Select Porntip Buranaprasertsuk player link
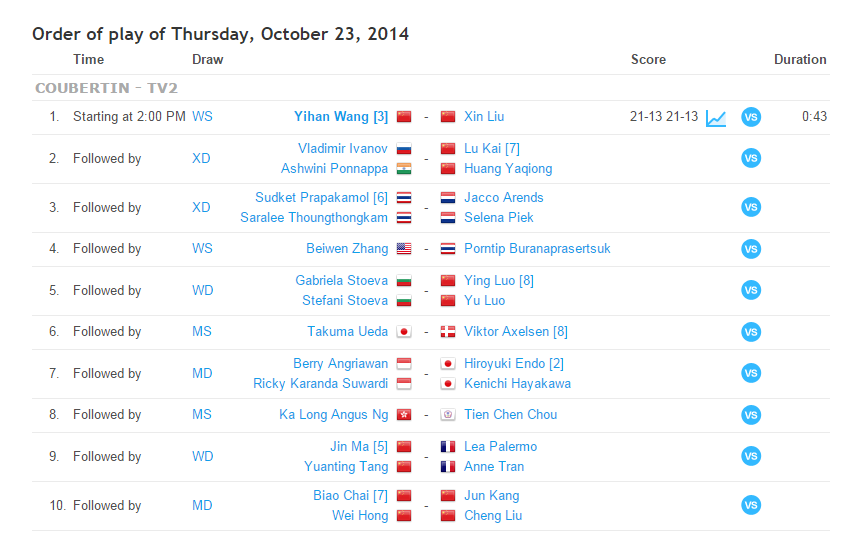 537,249
